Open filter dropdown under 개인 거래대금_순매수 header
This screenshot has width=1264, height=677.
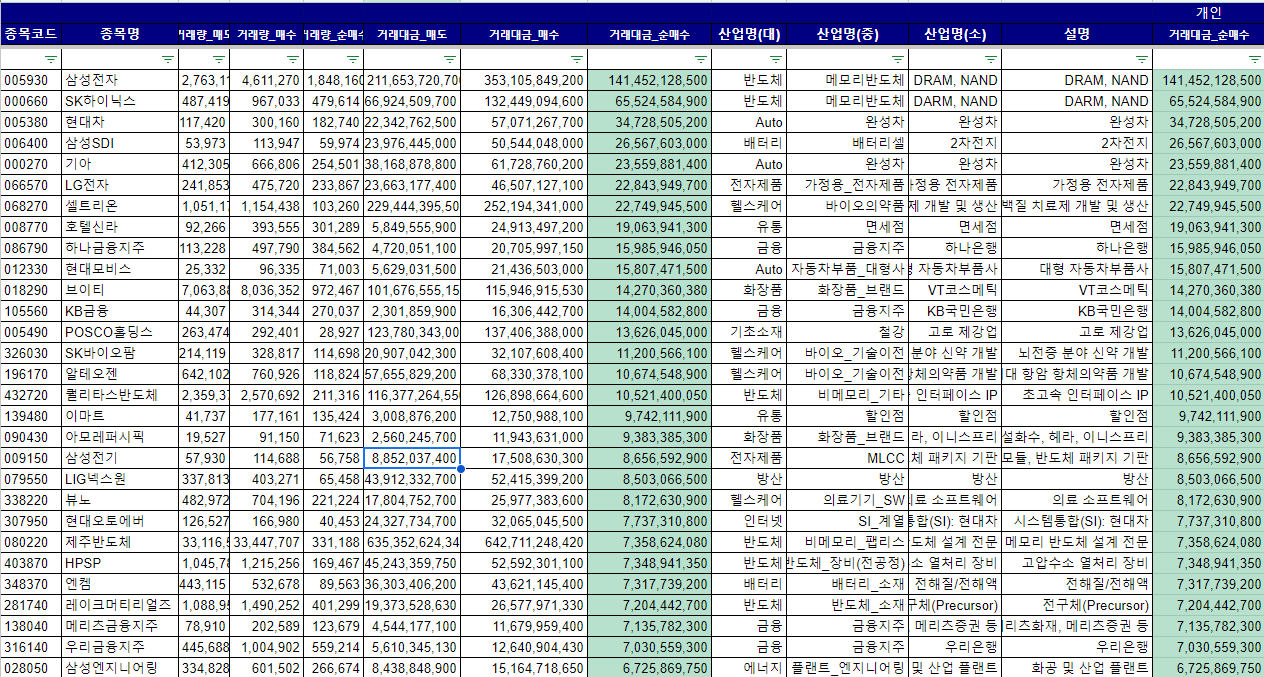pyautogui.click(x=1254, y=59)
